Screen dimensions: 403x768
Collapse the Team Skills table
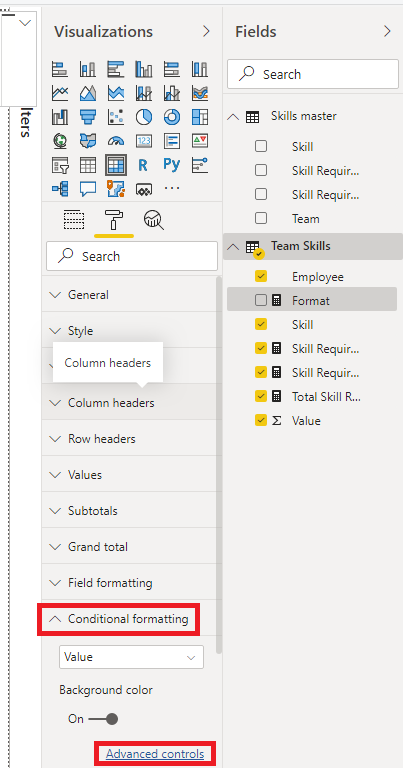[234, 246]
